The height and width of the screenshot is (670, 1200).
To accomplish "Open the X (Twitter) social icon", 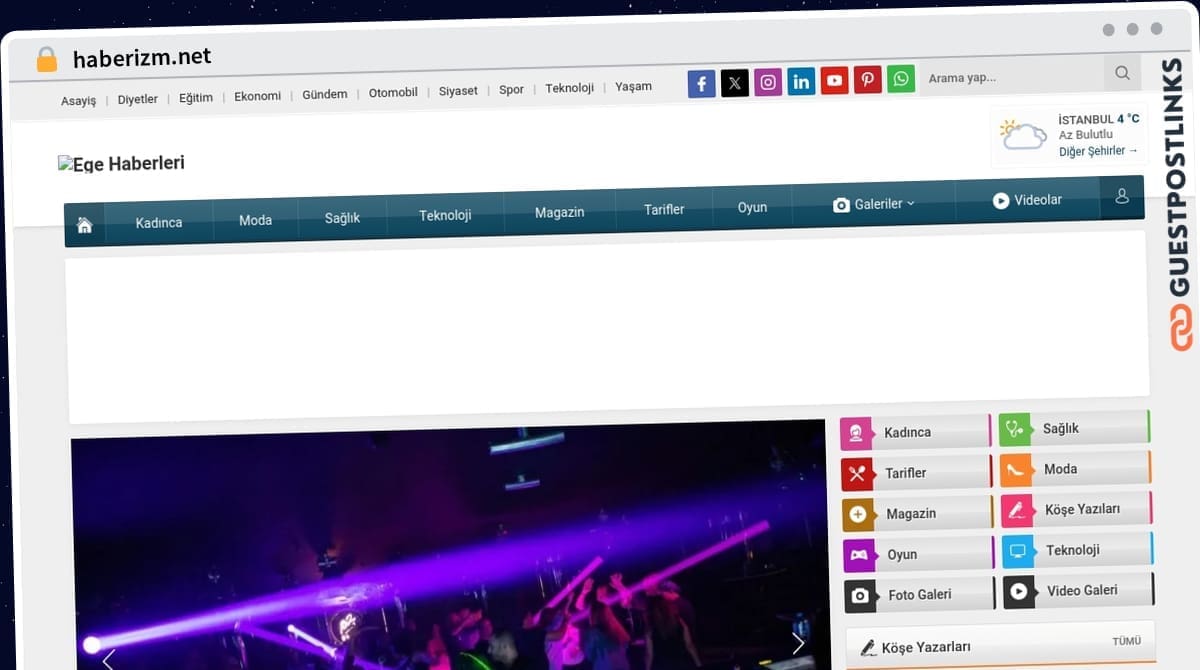I will tap(735, 83).
